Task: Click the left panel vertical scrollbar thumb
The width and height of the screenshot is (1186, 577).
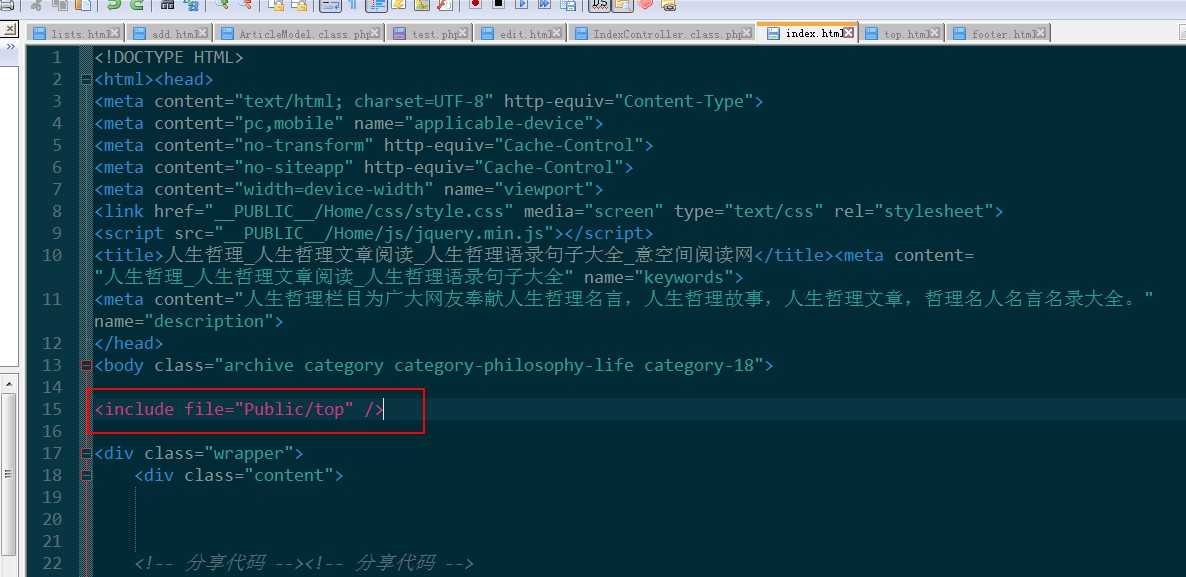Action: click(x=8, y=474)
